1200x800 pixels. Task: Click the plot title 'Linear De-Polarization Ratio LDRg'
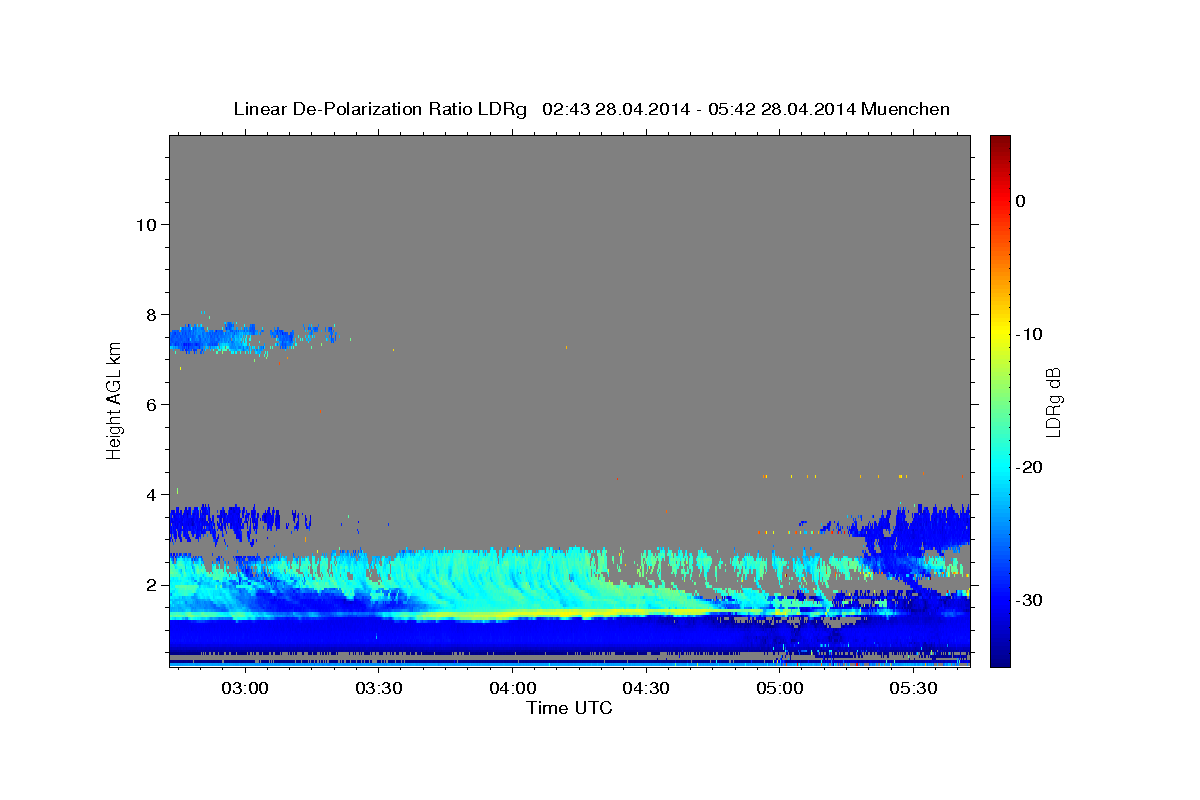pos(379,109)
